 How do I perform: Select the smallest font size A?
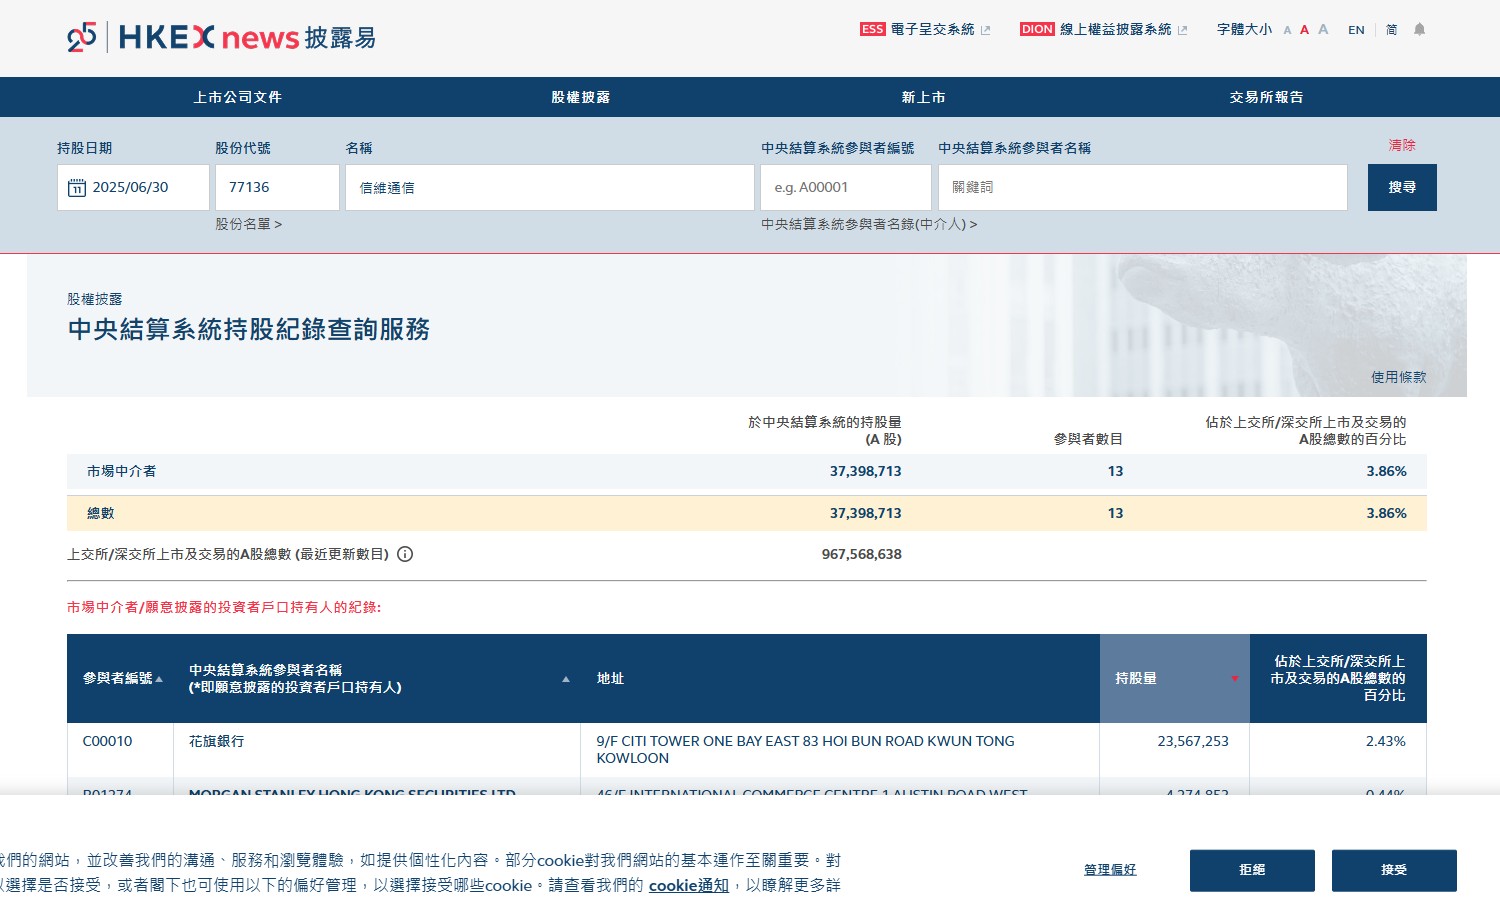[x=1287, y=30]
